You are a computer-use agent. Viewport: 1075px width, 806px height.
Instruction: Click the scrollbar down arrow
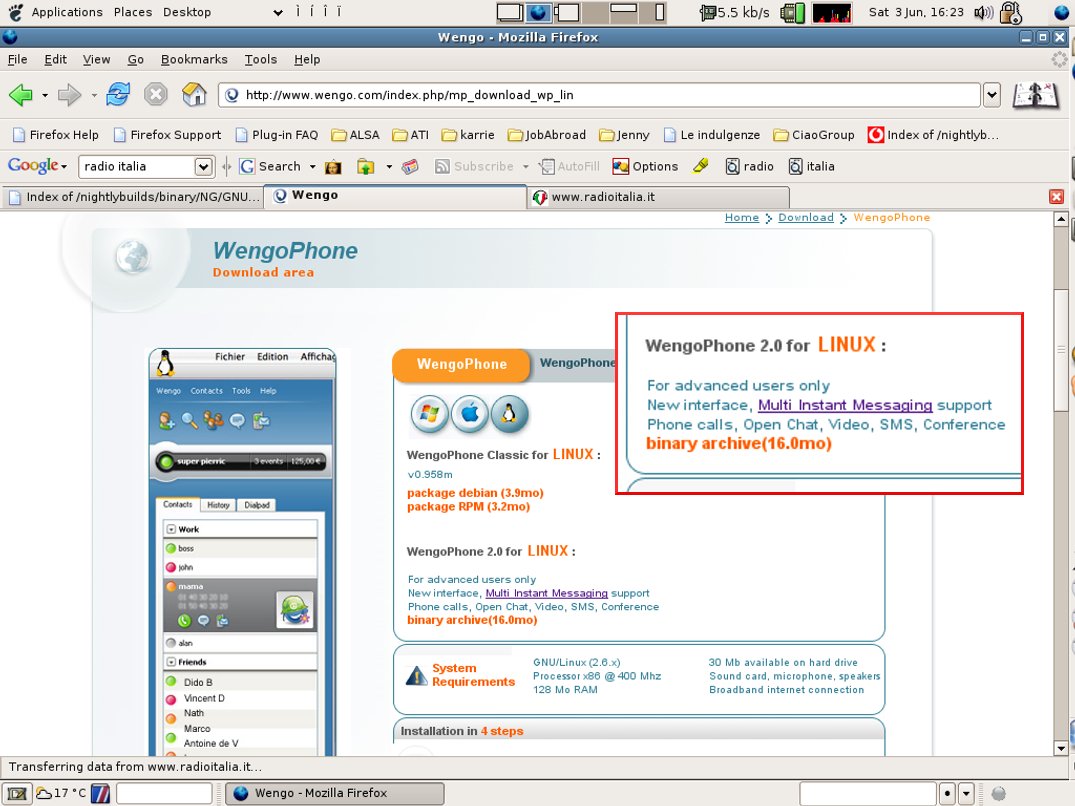[x=1061, y=748]
